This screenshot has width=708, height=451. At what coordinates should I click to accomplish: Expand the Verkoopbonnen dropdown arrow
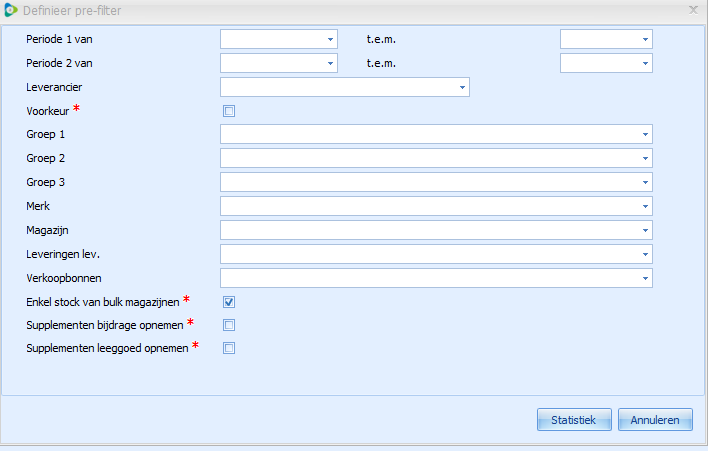coord(645,278)
